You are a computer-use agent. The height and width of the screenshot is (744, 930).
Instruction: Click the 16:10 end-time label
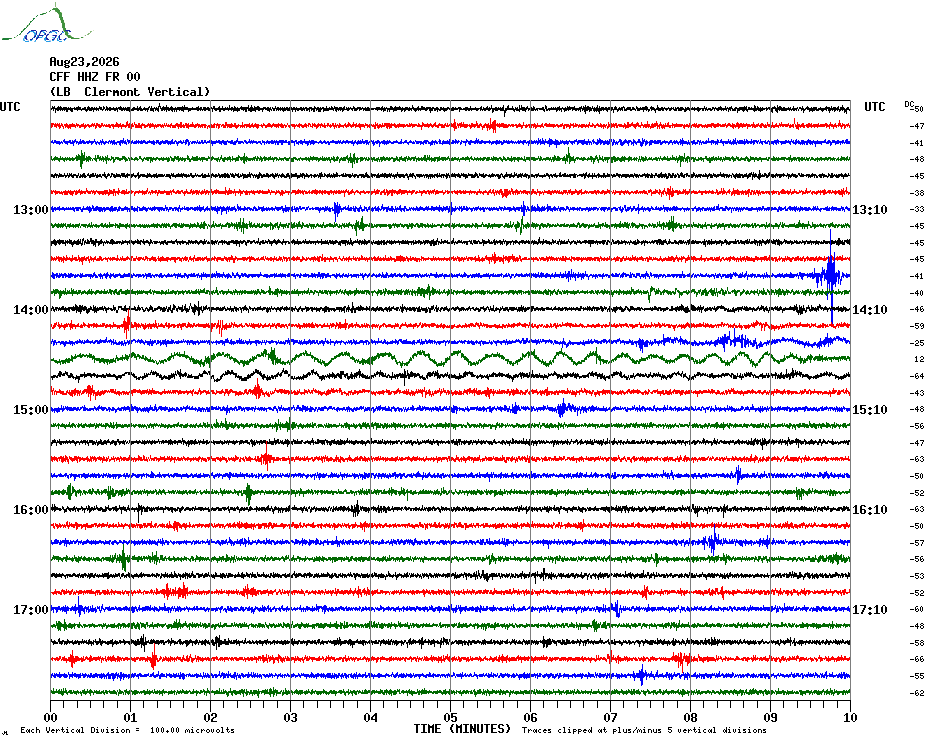[x=870, y=510]
